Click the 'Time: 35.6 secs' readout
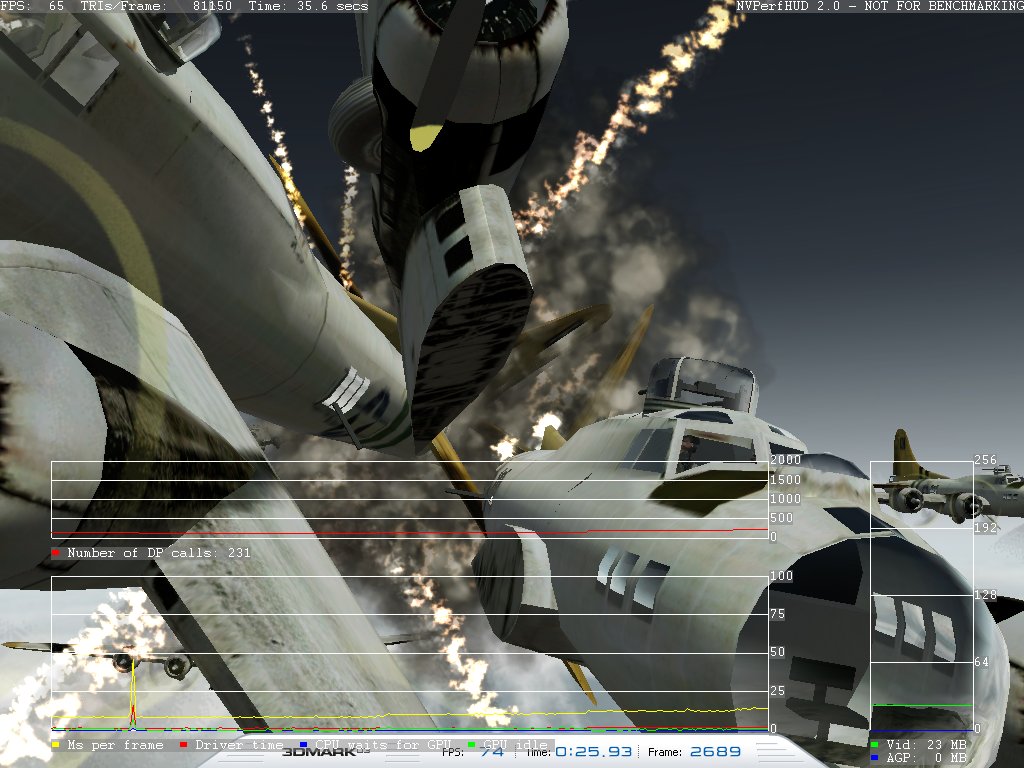 308,7
